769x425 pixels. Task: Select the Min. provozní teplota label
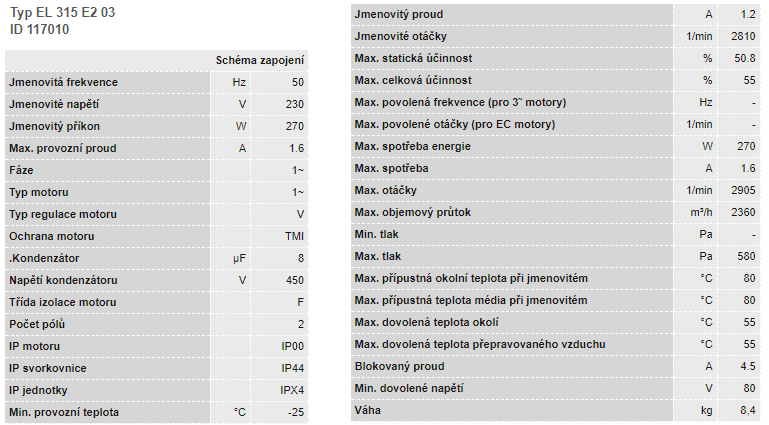tap(64, 412)
